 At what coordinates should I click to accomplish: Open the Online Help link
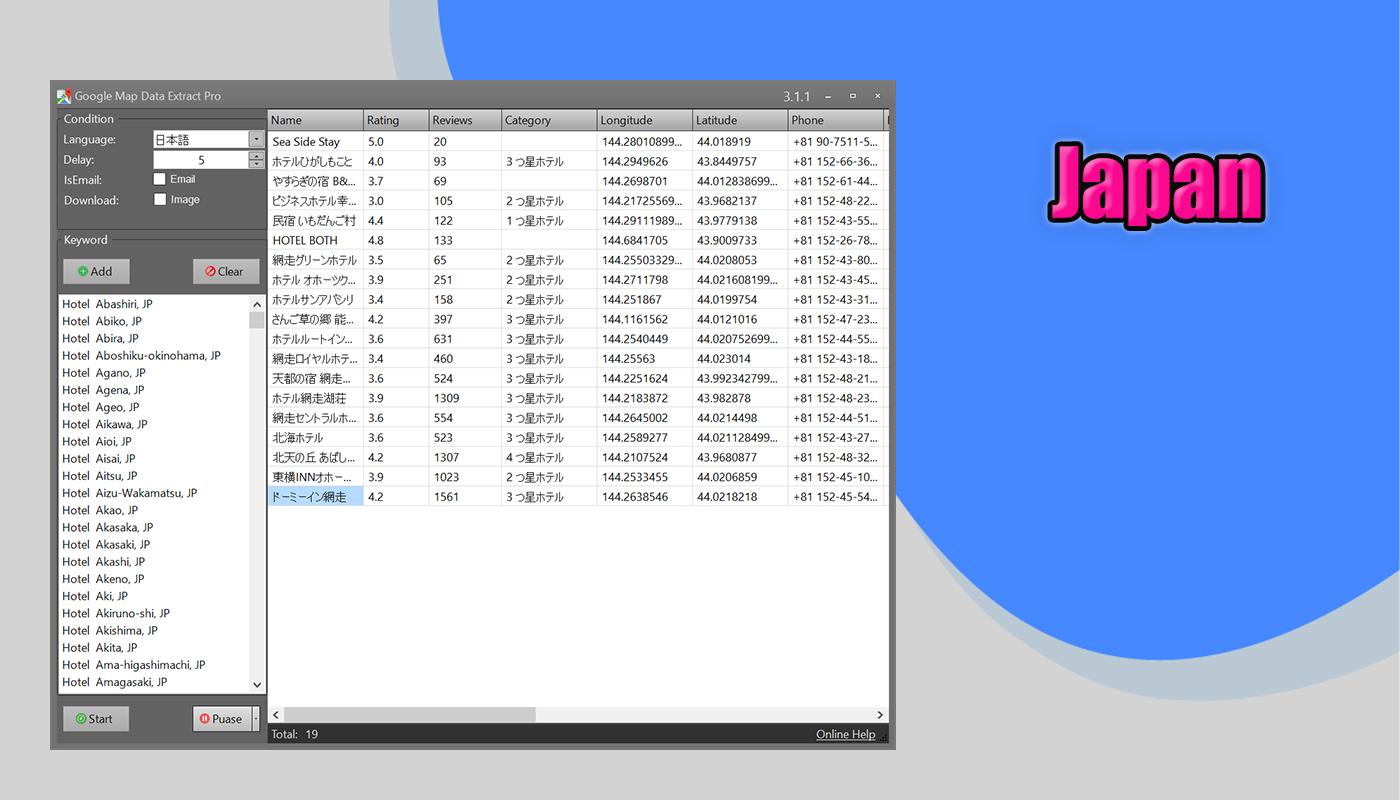(x=845, y=734)
